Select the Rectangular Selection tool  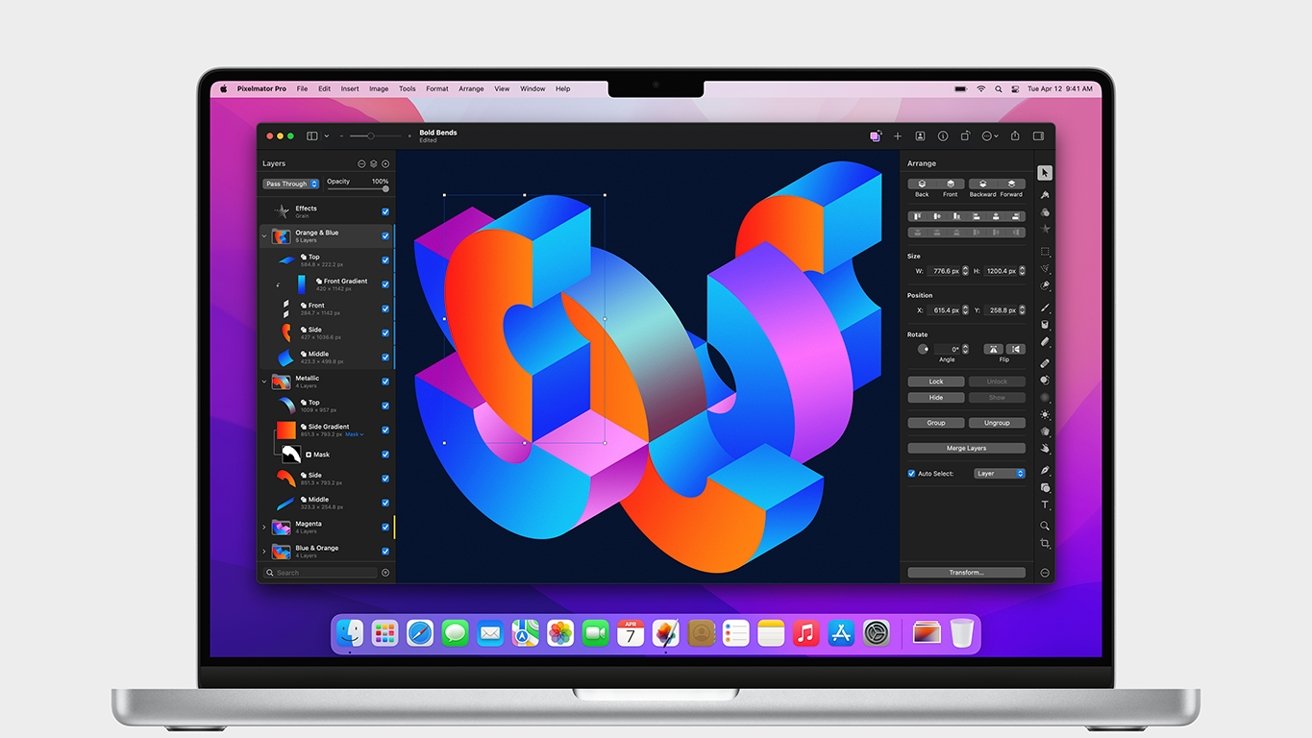1045,251
